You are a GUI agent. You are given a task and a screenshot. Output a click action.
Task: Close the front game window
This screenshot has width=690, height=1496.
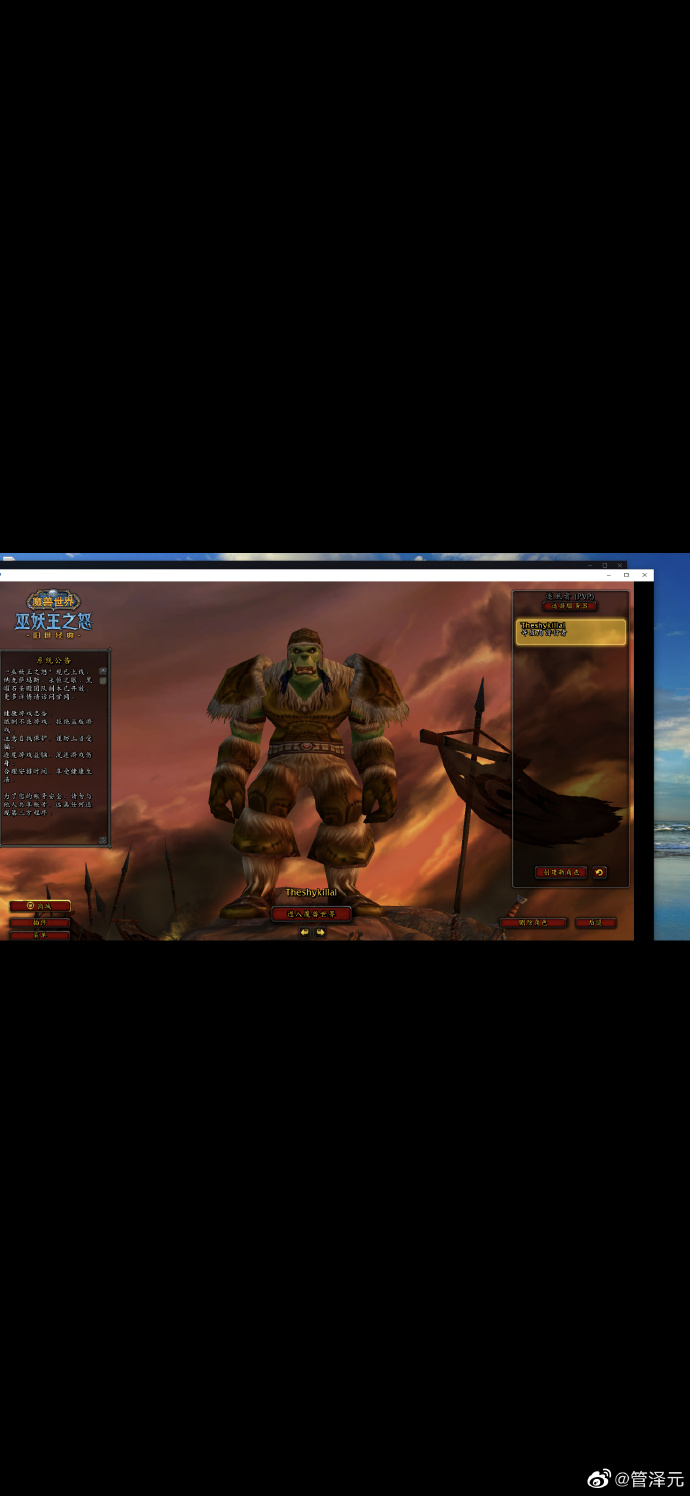(x=643, y=575)
